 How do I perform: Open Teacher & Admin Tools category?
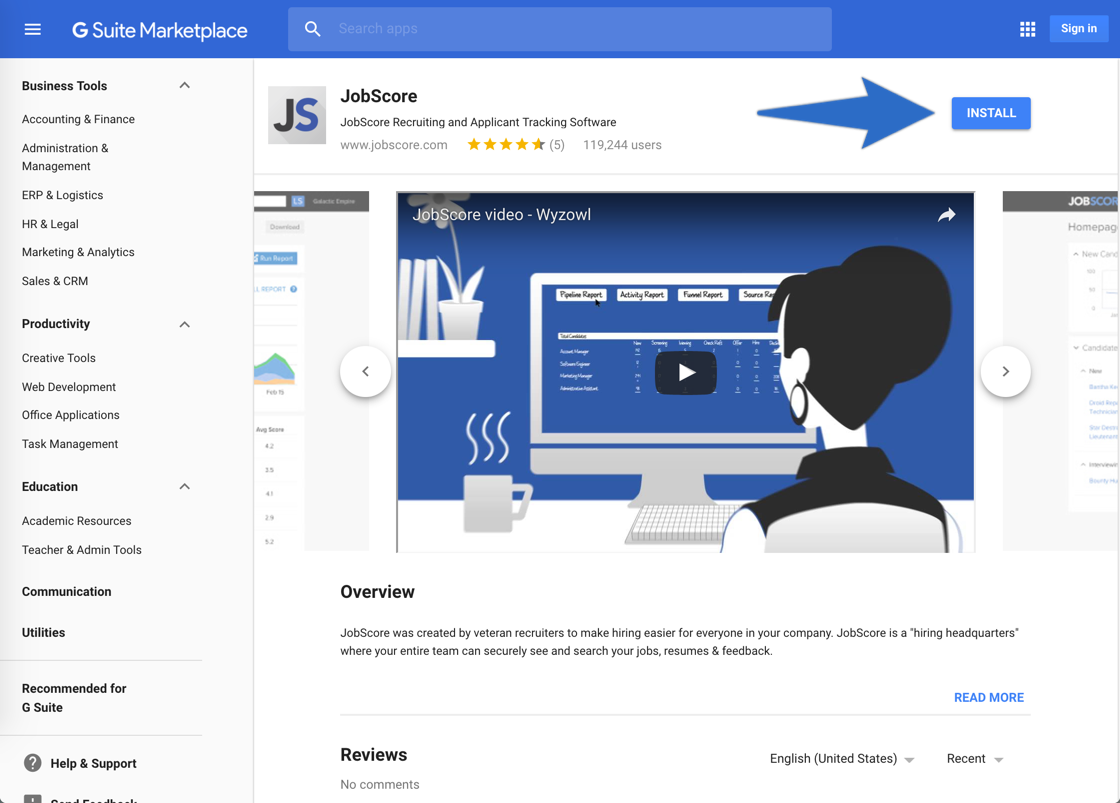(81, 550)
